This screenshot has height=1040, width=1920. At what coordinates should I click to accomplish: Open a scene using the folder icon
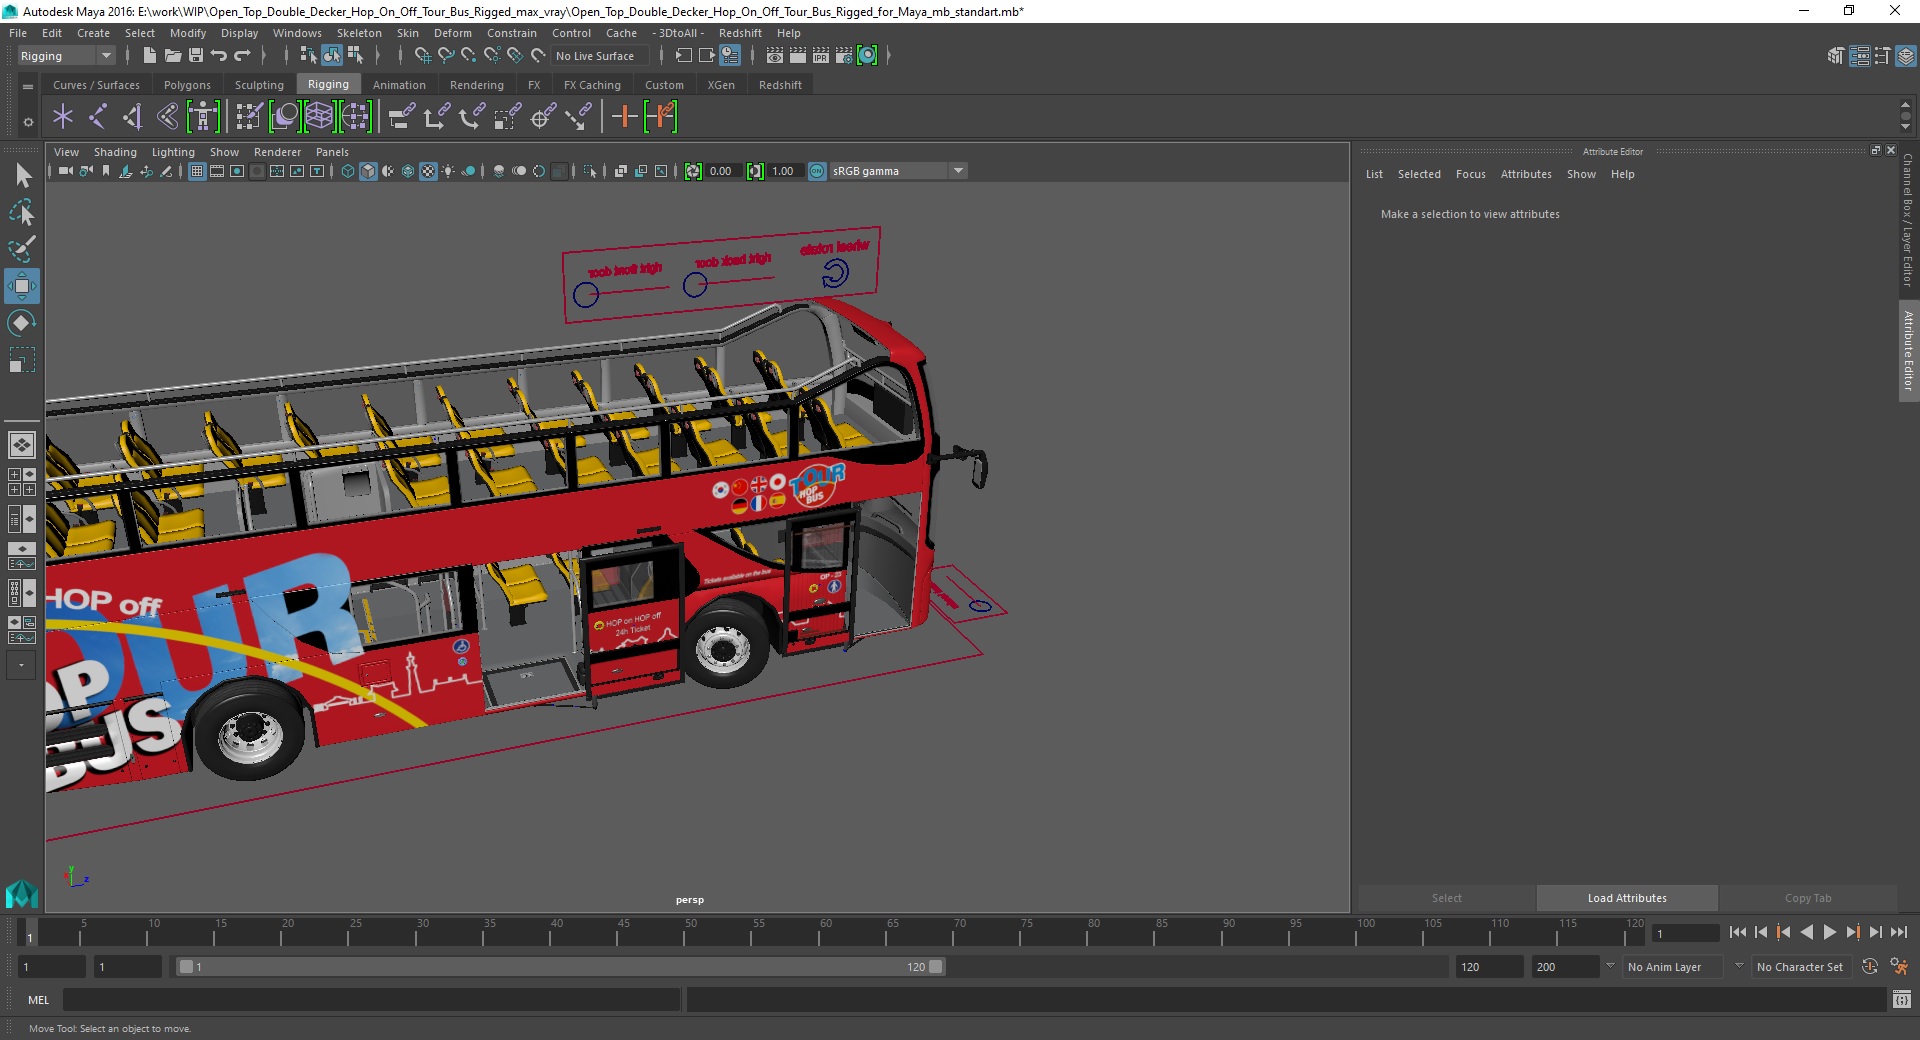tap(172, 56)
